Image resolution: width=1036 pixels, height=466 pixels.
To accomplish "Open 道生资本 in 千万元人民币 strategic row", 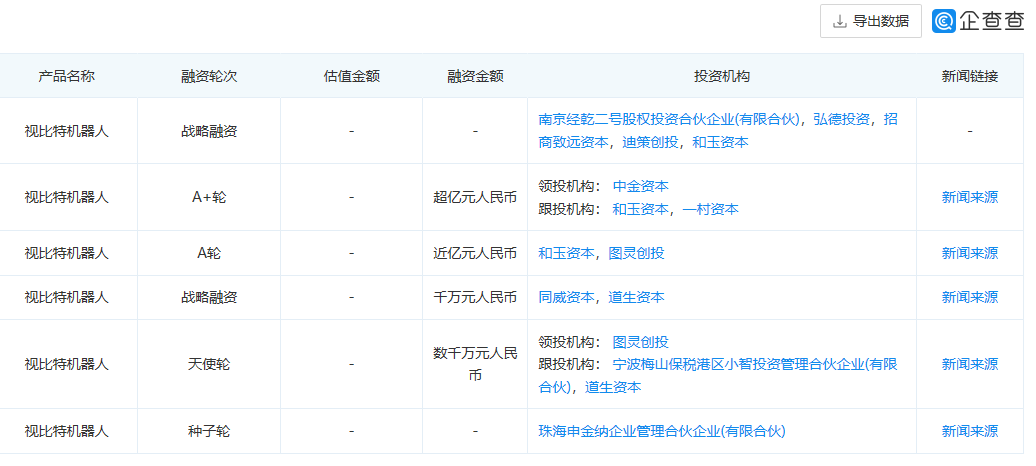I will pyautogui.click(x=636, y=297).
